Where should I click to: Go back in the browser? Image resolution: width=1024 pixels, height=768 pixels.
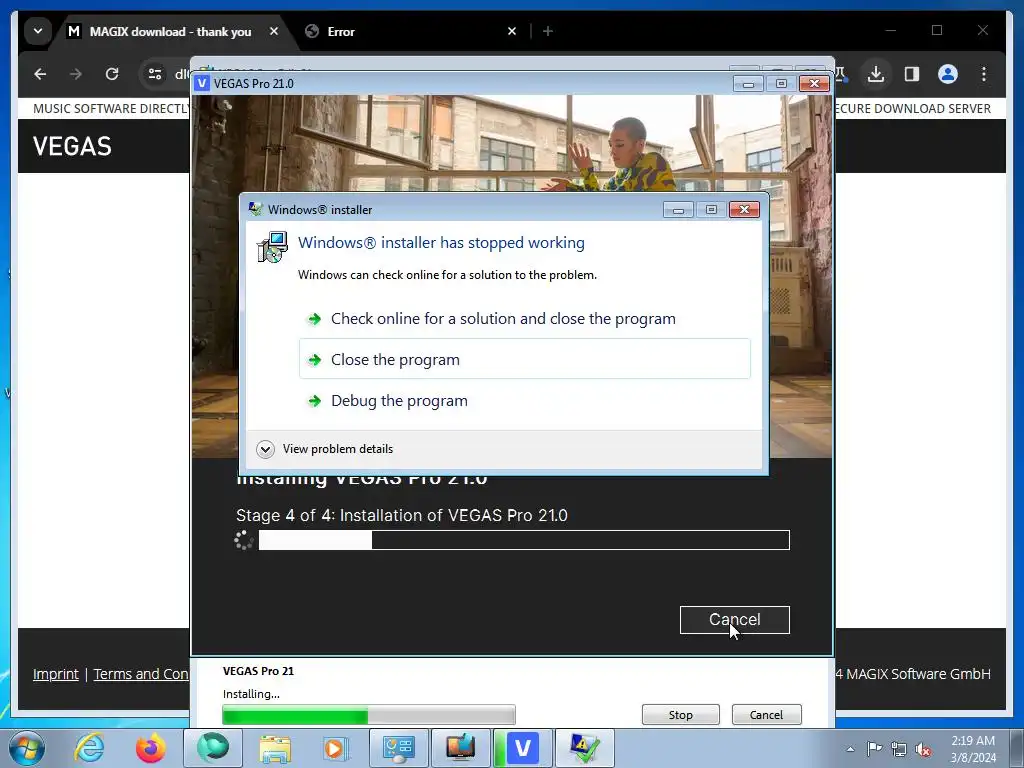pyautogui.click(x=40, y=74)
